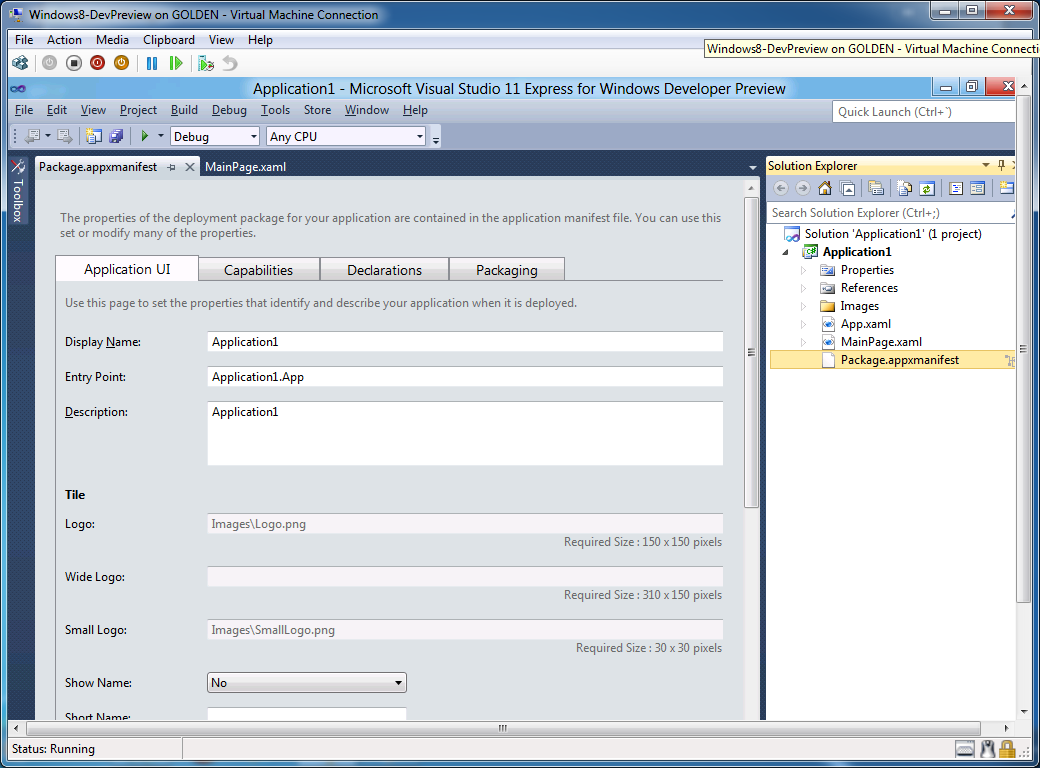Viewport: 1040px width, 768px height.
Task: Open the debug target dropdown arrow beside play
Action: click(161, 136)
